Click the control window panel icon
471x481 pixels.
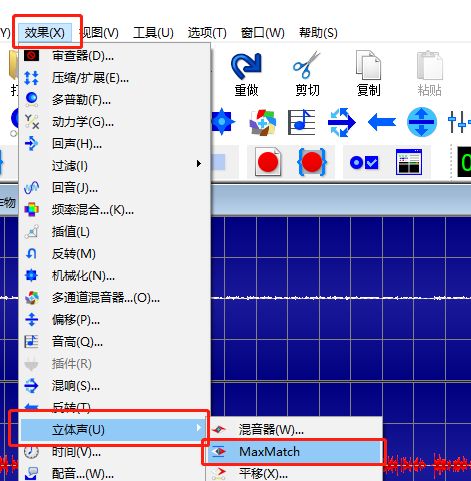click(409, 162)
